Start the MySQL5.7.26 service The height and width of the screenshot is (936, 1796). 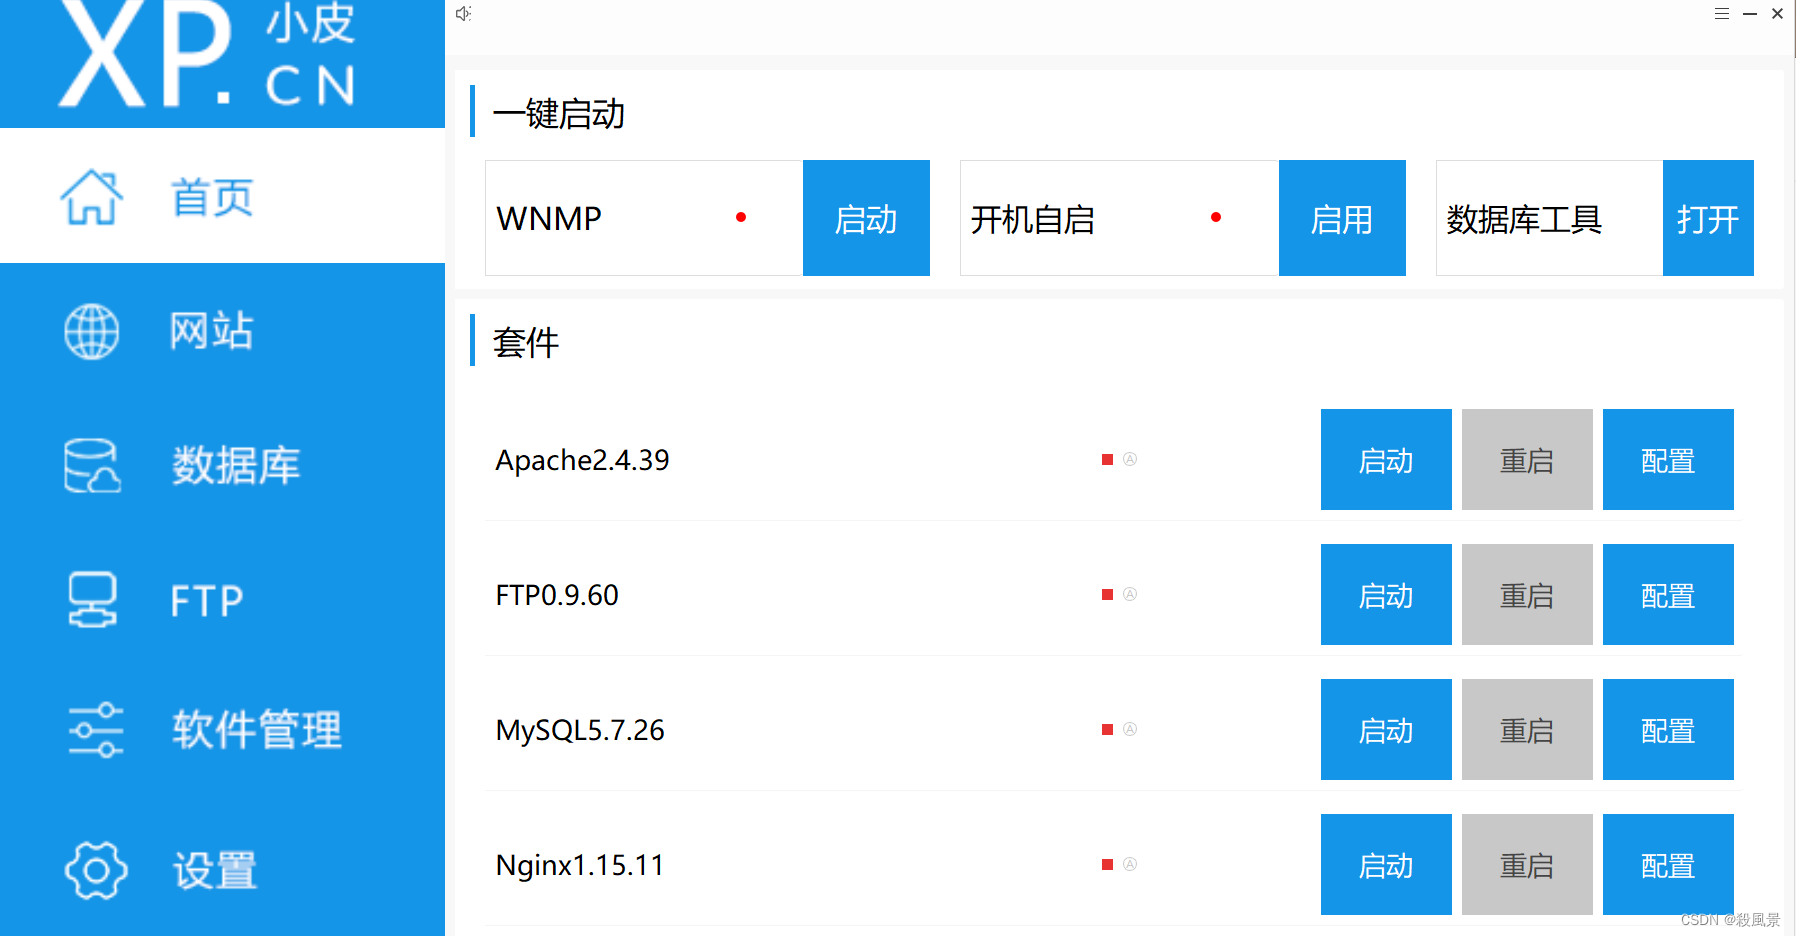(x=1386, y=730)
